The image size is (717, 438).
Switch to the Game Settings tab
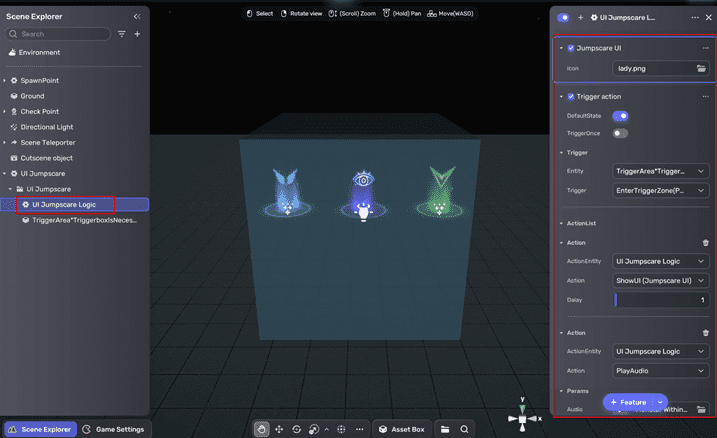coord(113,429)
